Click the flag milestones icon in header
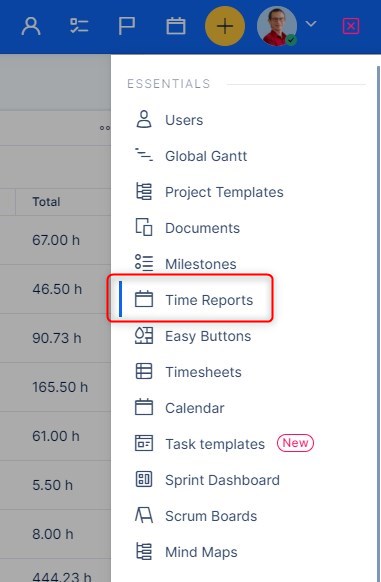 (x=127, y=26)
